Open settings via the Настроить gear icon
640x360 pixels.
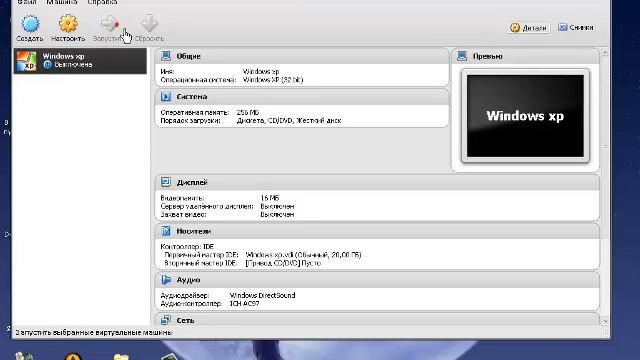tap(68, 23)
